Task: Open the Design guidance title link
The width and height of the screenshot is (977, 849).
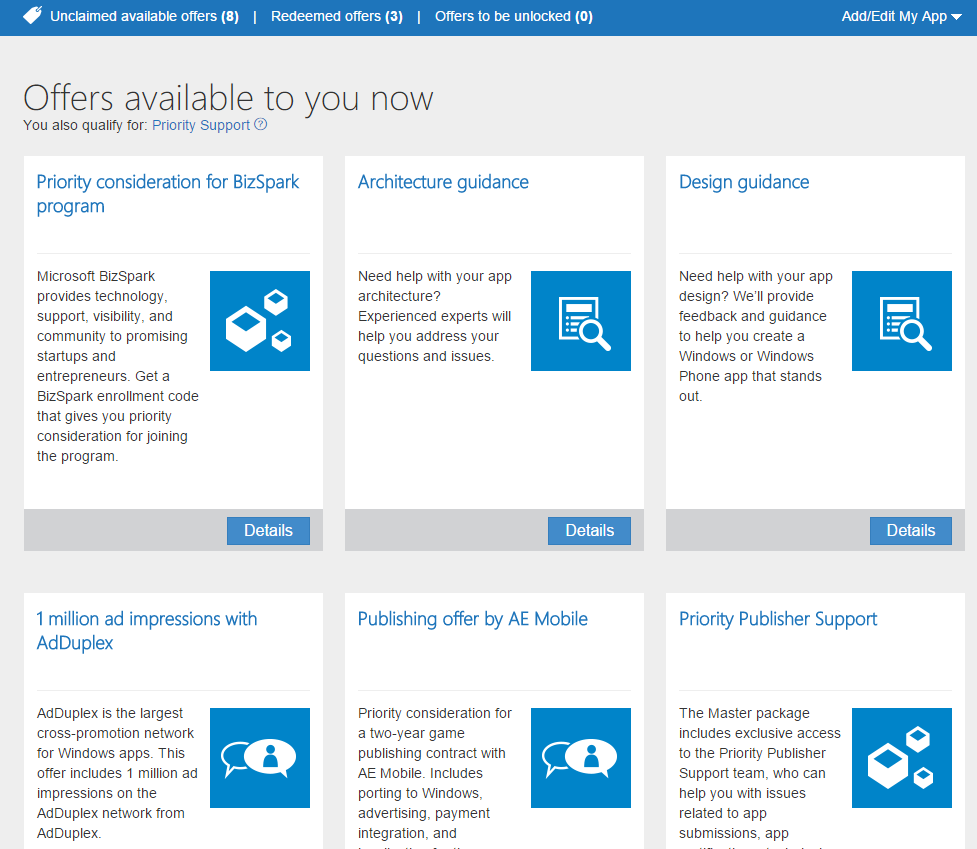Action: 744,182
